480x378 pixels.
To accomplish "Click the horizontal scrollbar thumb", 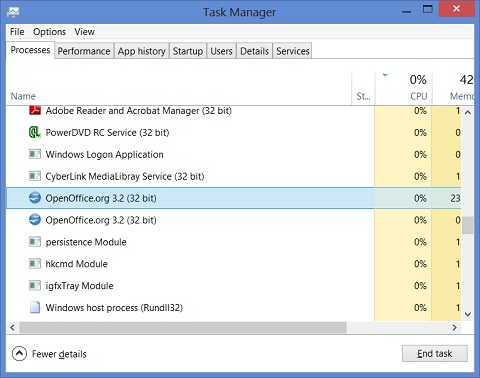I will pos(183,328).
